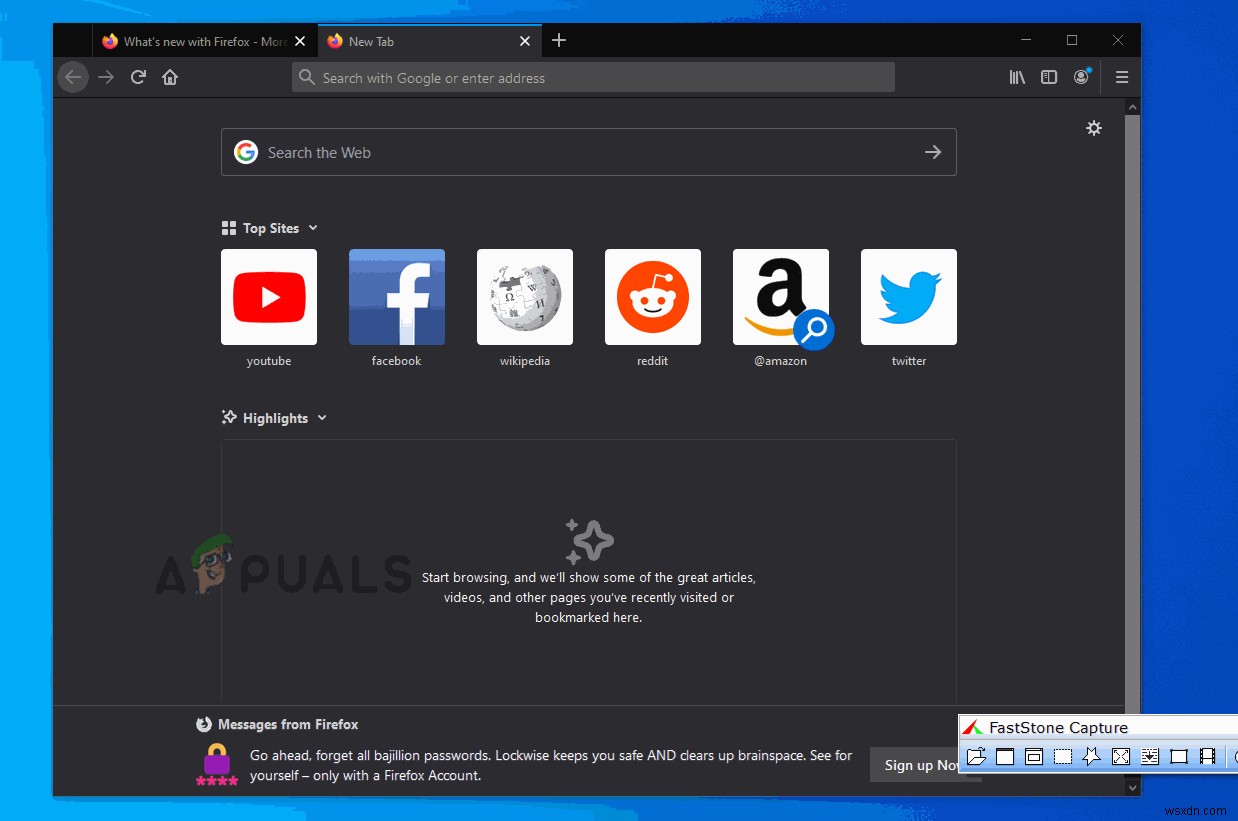Open the Firefox hamburger menu
Image resolution: width=1238 pixels, height=821 pixels.
click(x=1122, y=77)
